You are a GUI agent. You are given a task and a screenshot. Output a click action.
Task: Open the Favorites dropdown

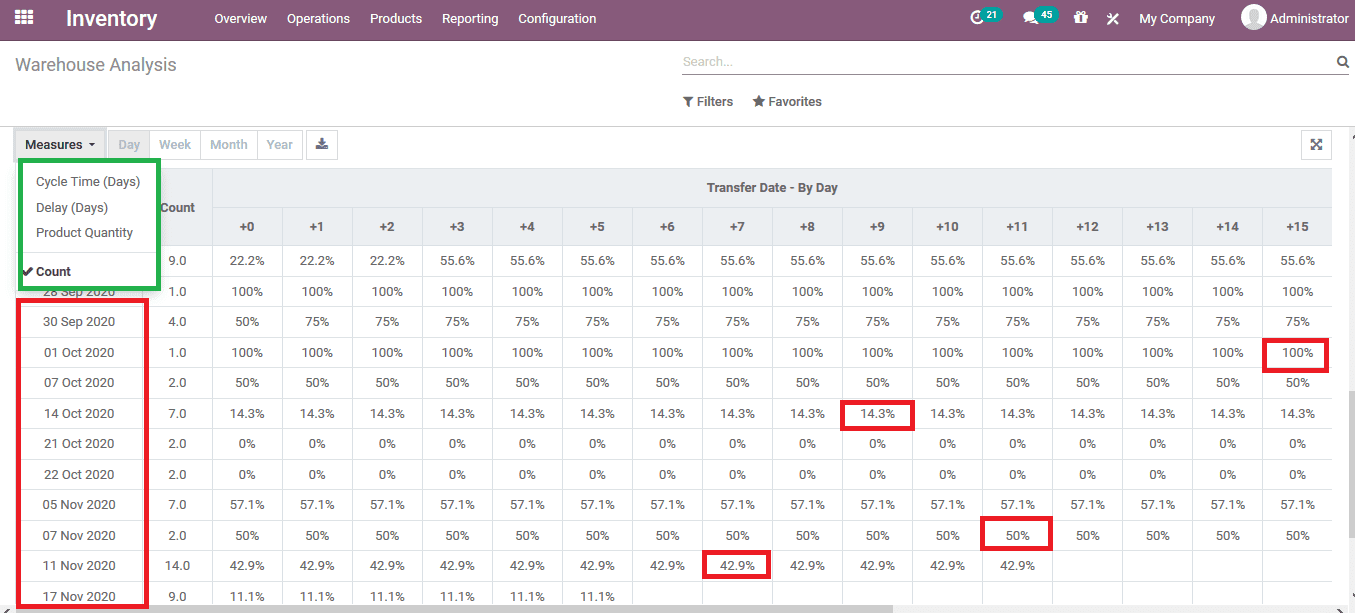pyautogui.click(x=787, y=102)
